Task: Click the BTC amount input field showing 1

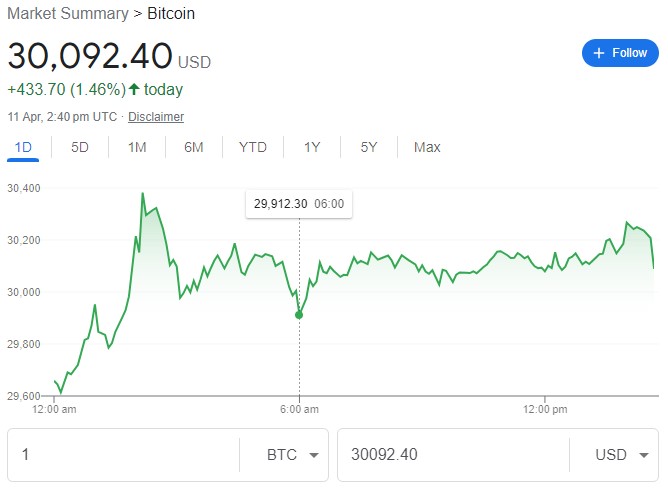Action: pos(123,455)
